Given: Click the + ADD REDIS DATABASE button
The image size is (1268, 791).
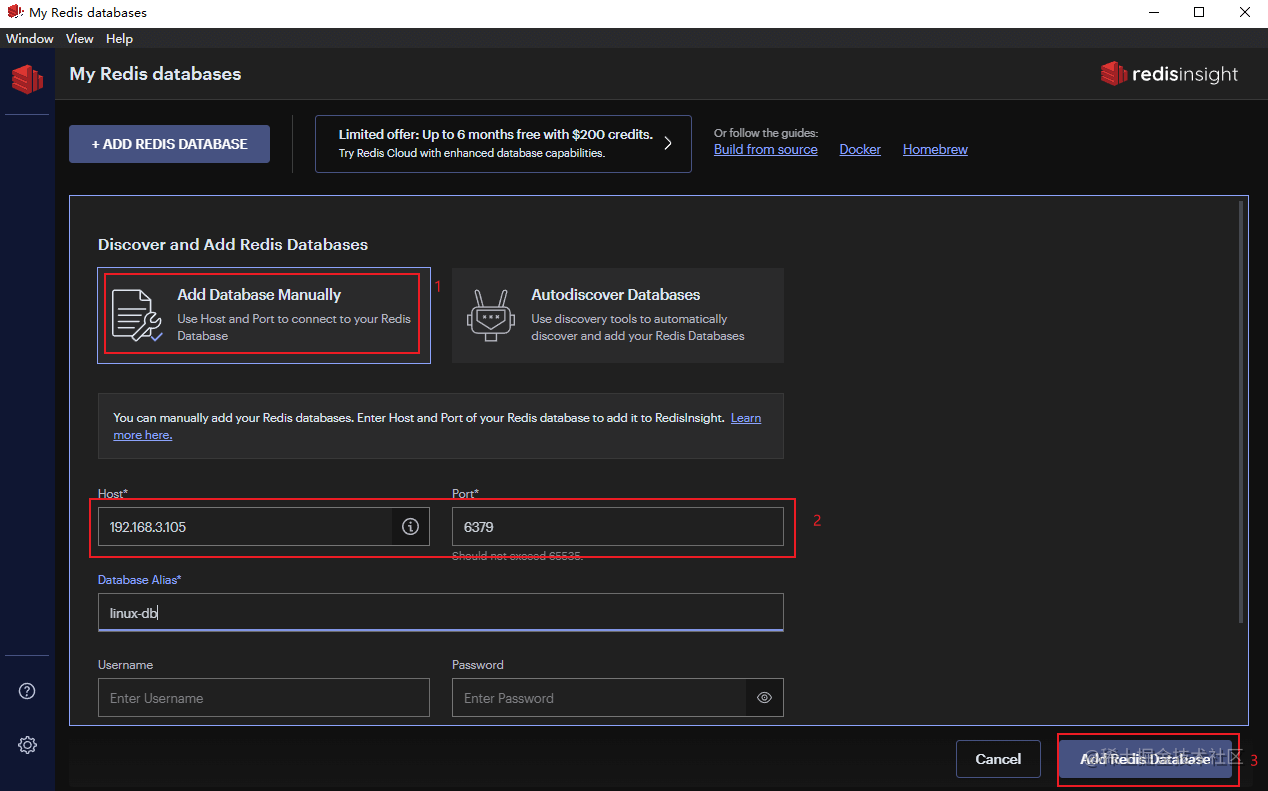Looking at the screenshot, I should point(170,144).
